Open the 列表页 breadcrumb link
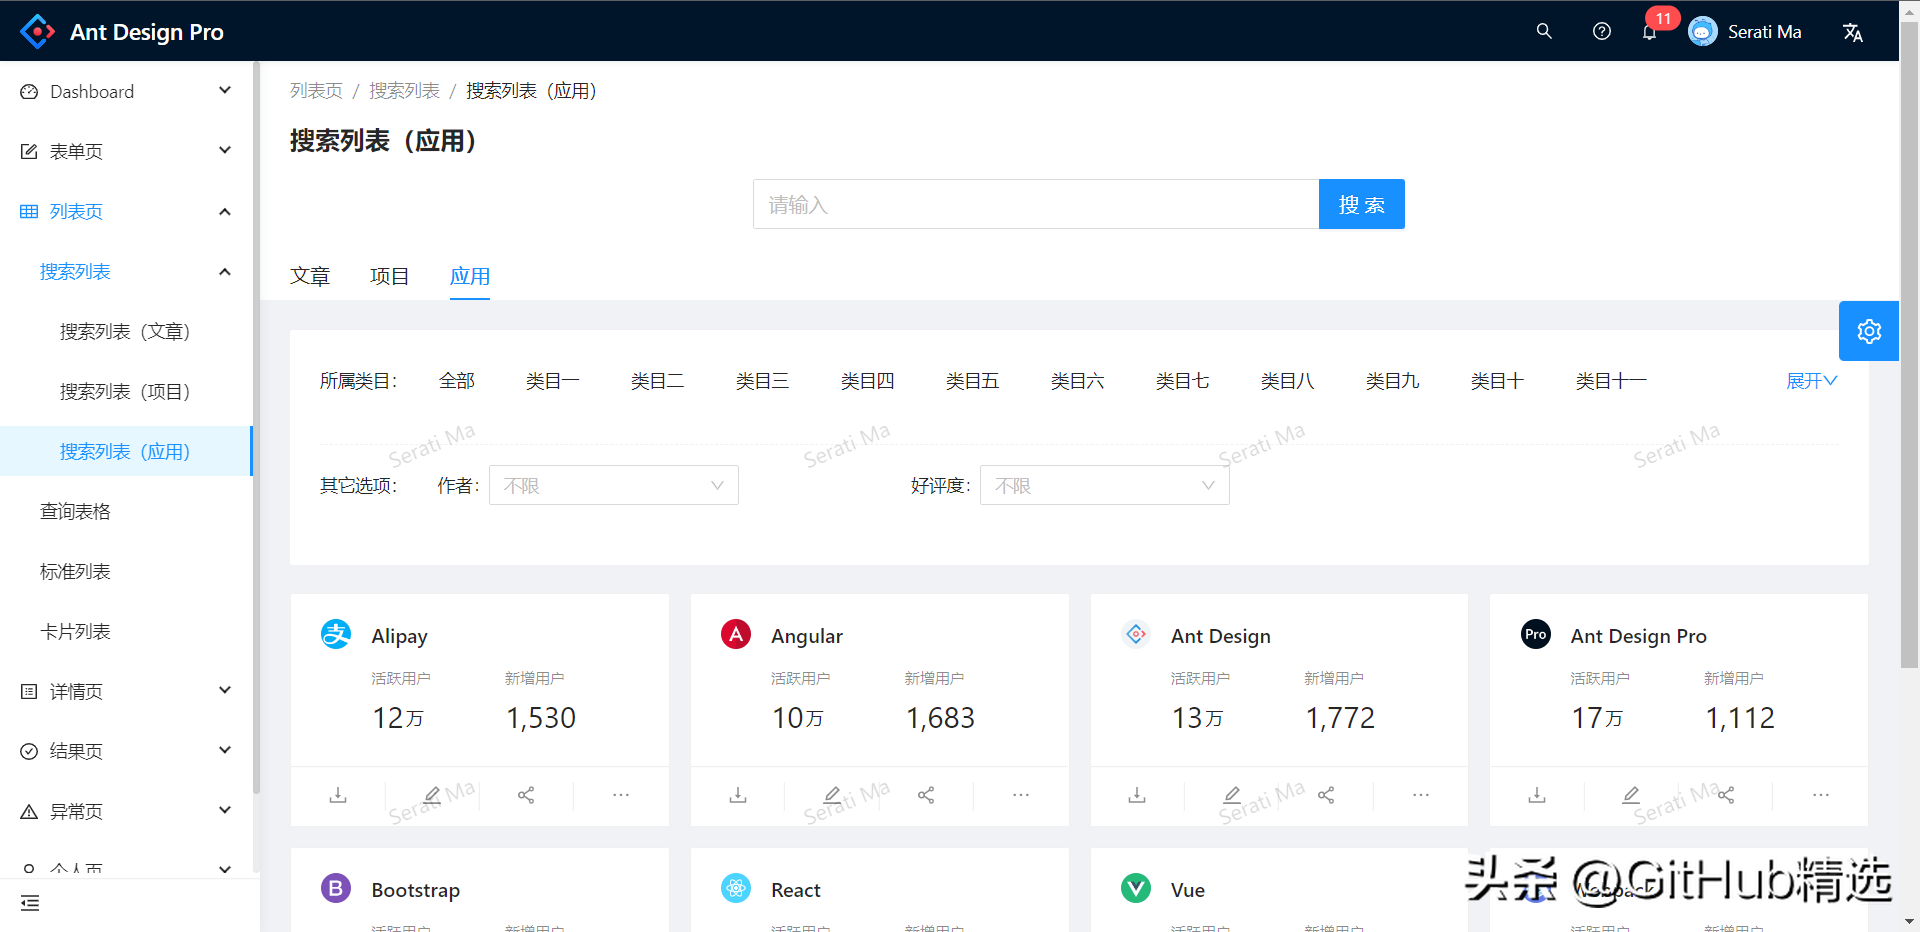The width and height of the screenshot is (1920, 932). click(316, 90)
